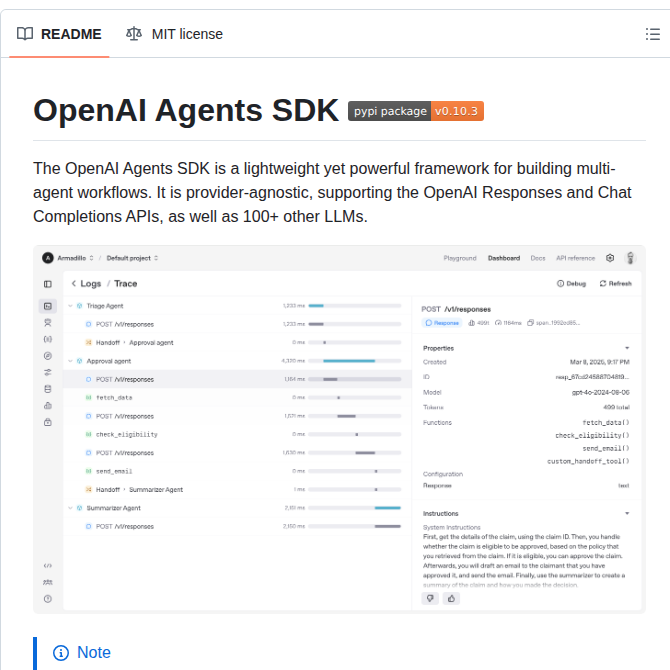Select the send_email trace row
Image resolution: width=670 pixels, height=670 pixels.
coord(237,471)
